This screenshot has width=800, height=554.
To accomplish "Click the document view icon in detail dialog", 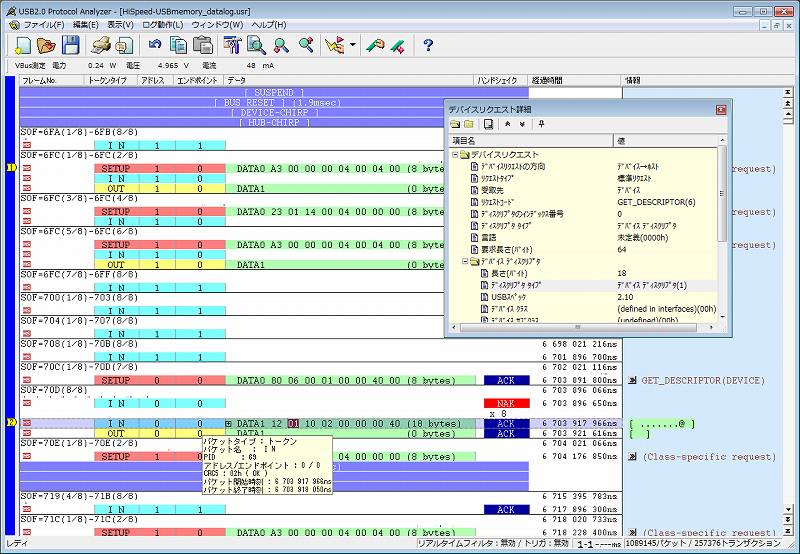I will click(x=488, y=124).
